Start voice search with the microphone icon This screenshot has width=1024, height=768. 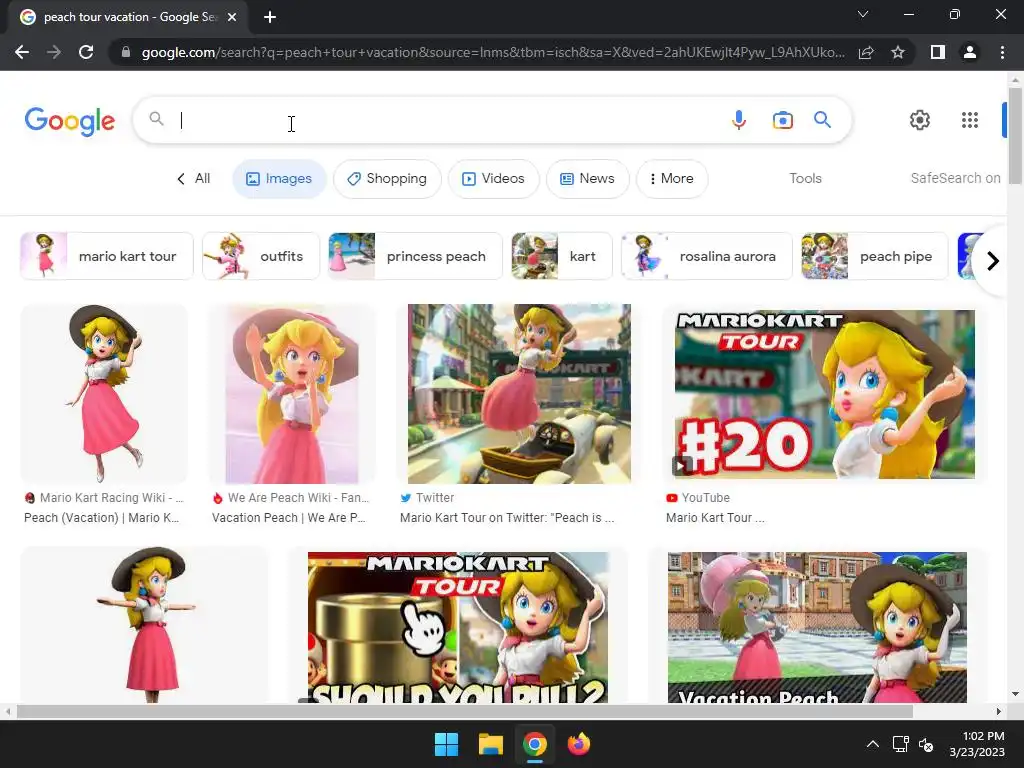click(739, 120)
